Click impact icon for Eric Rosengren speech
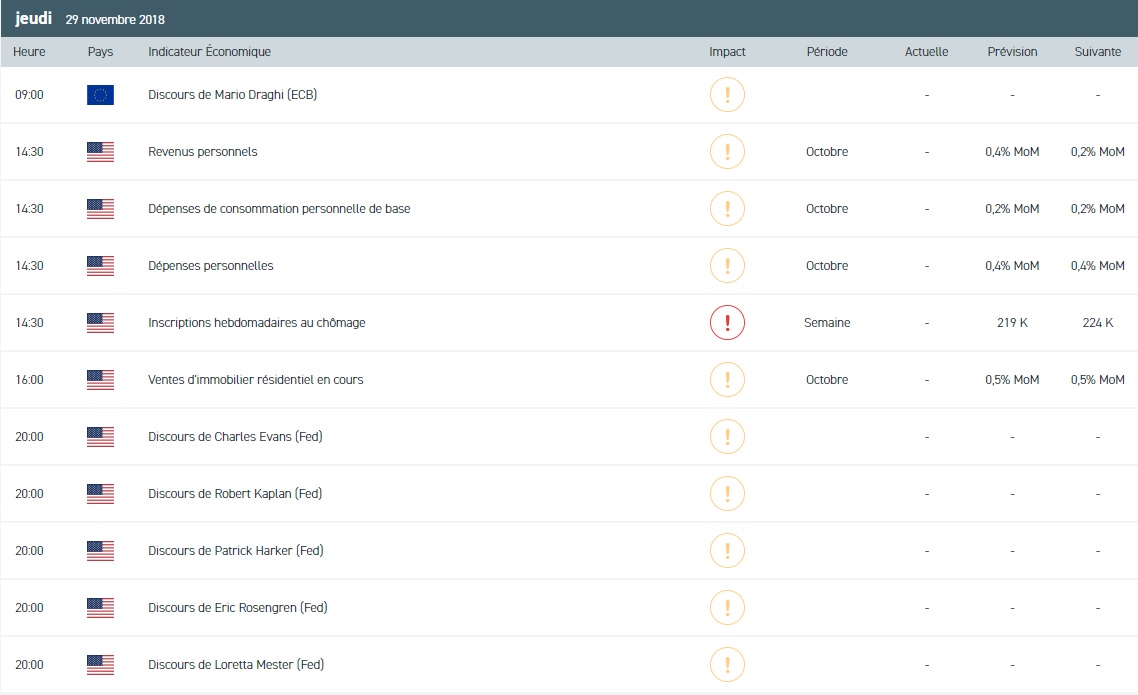The width and height of the screenshot is (1138, 695). [727, 608]
